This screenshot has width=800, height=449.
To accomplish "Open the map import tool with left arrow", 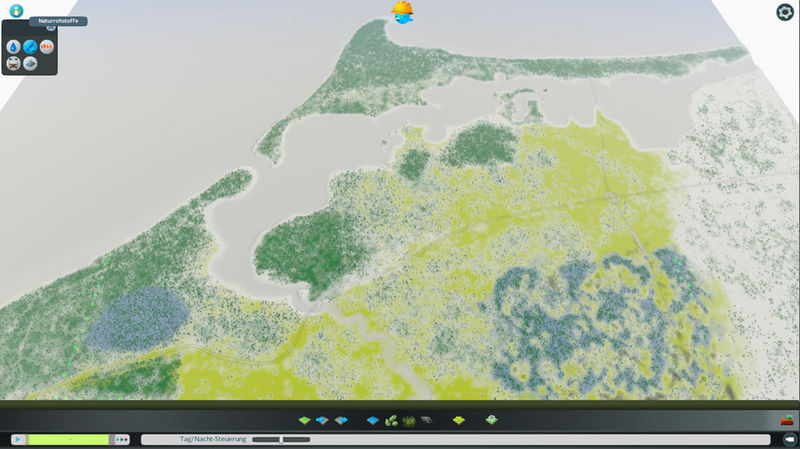I will (x=323, y=421).
